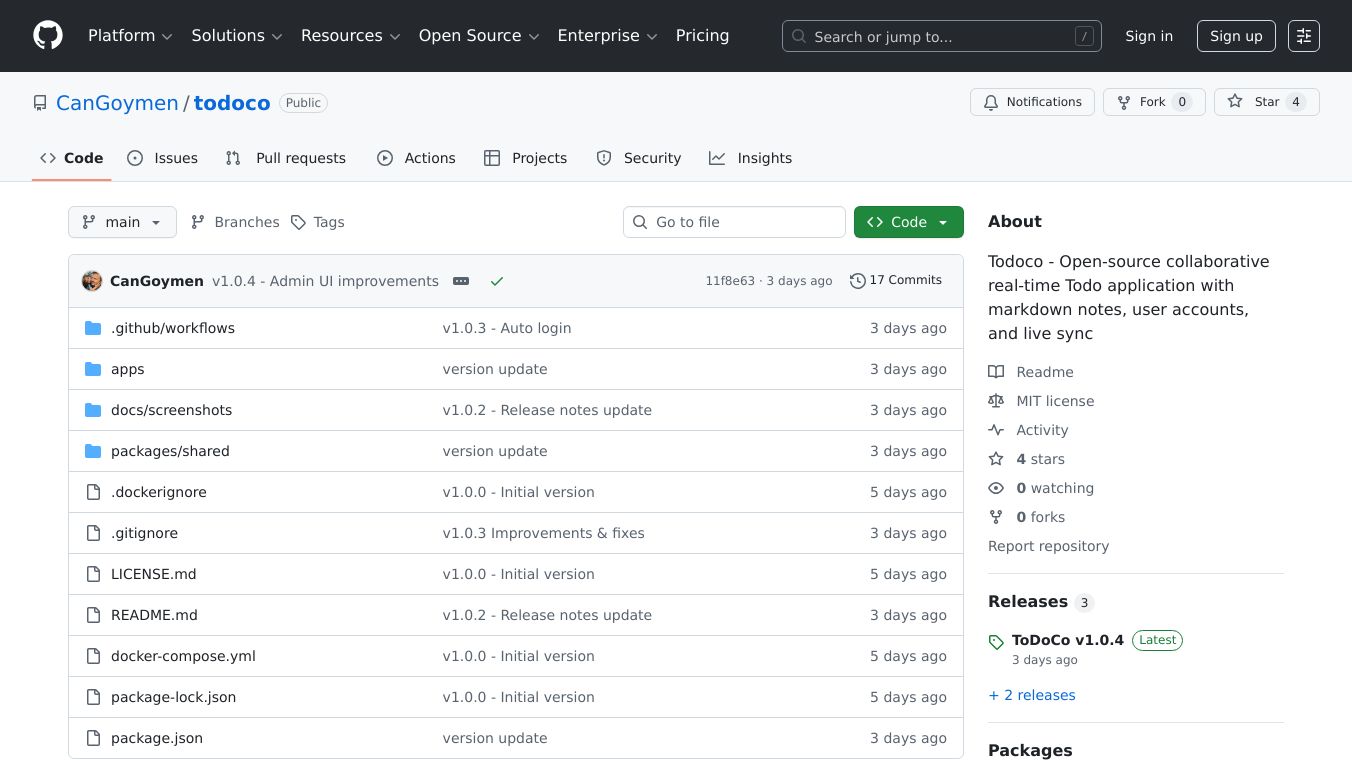Click the GitHub logo icon

coord(48,36)
